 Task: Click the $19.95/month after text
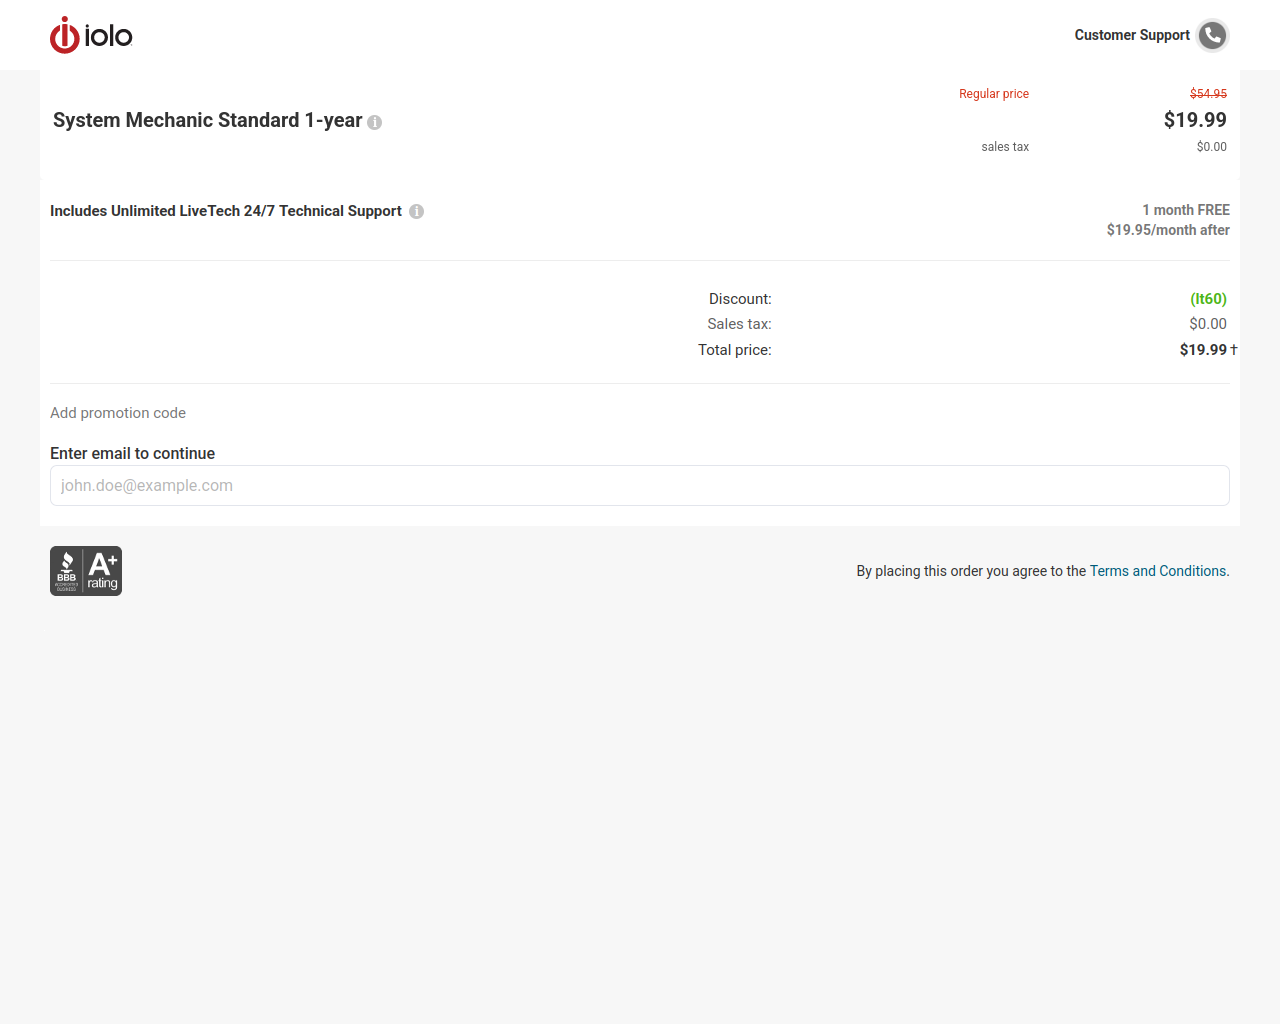(1168, 230)
